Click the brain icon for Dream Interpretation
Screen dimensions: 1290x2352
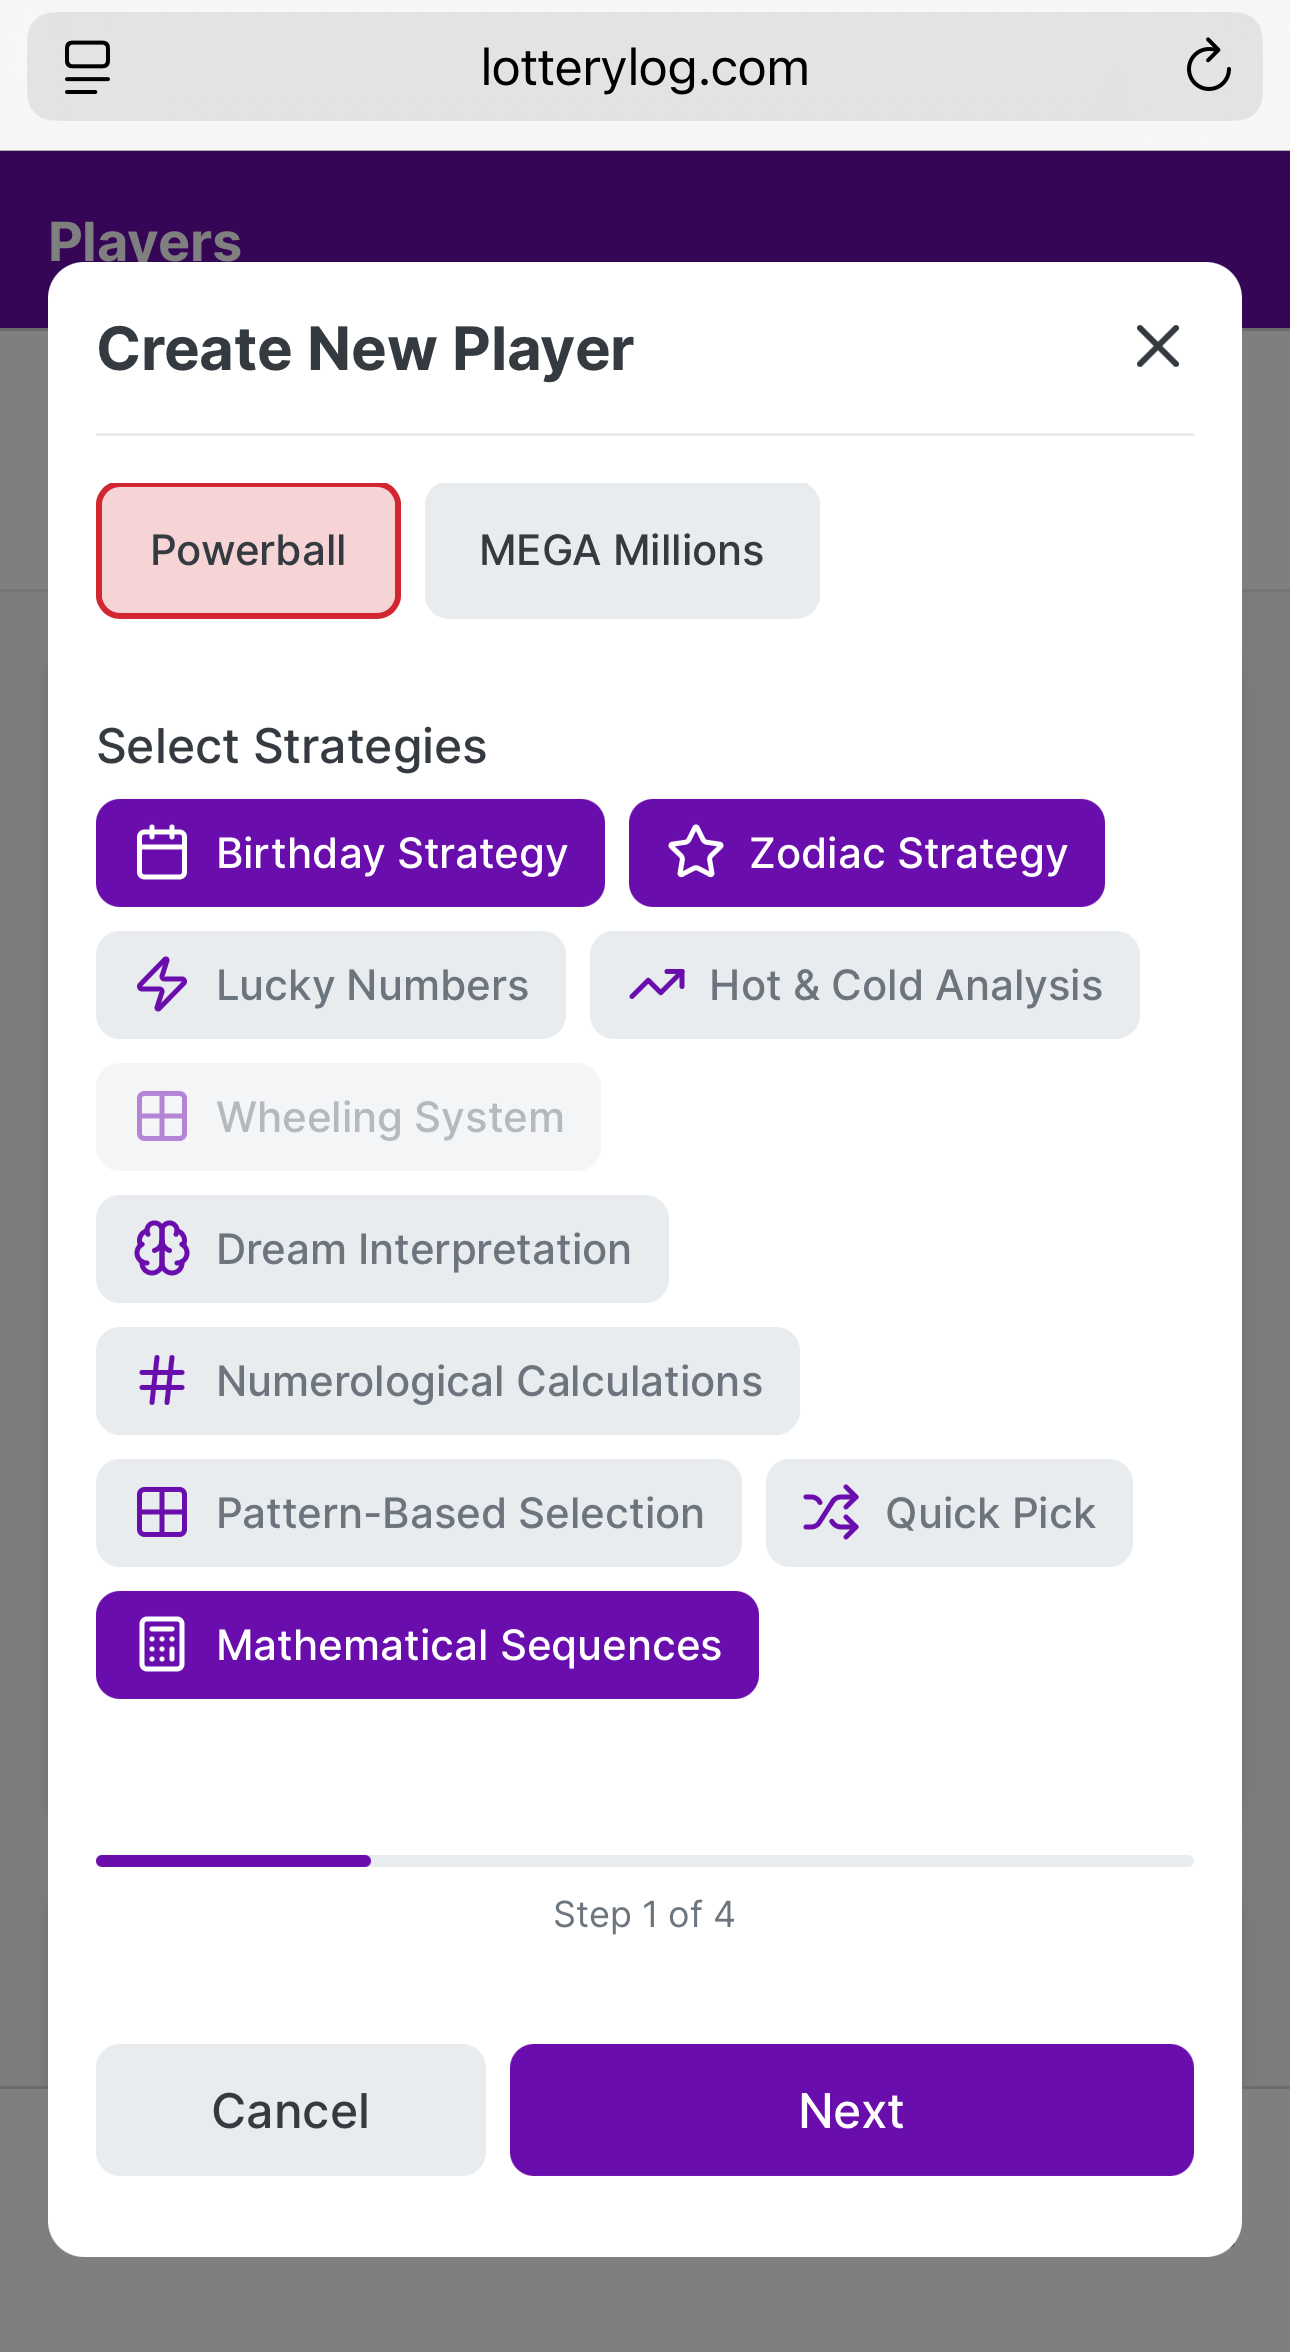coord(161,1249)
